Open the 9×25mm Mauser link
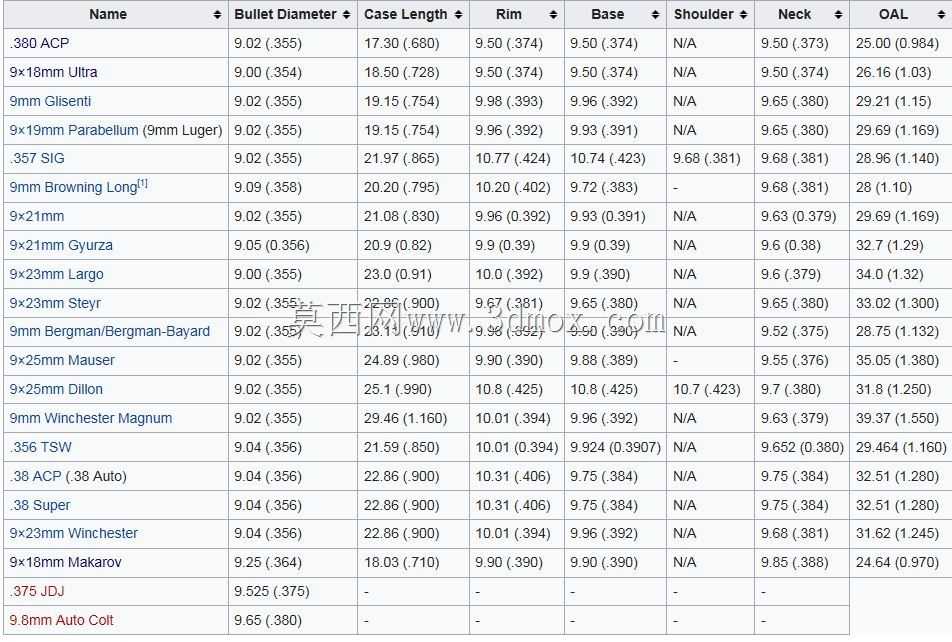The width and height of the screenshot is (952, 642). pyautogui.click(x=62, y=360)
